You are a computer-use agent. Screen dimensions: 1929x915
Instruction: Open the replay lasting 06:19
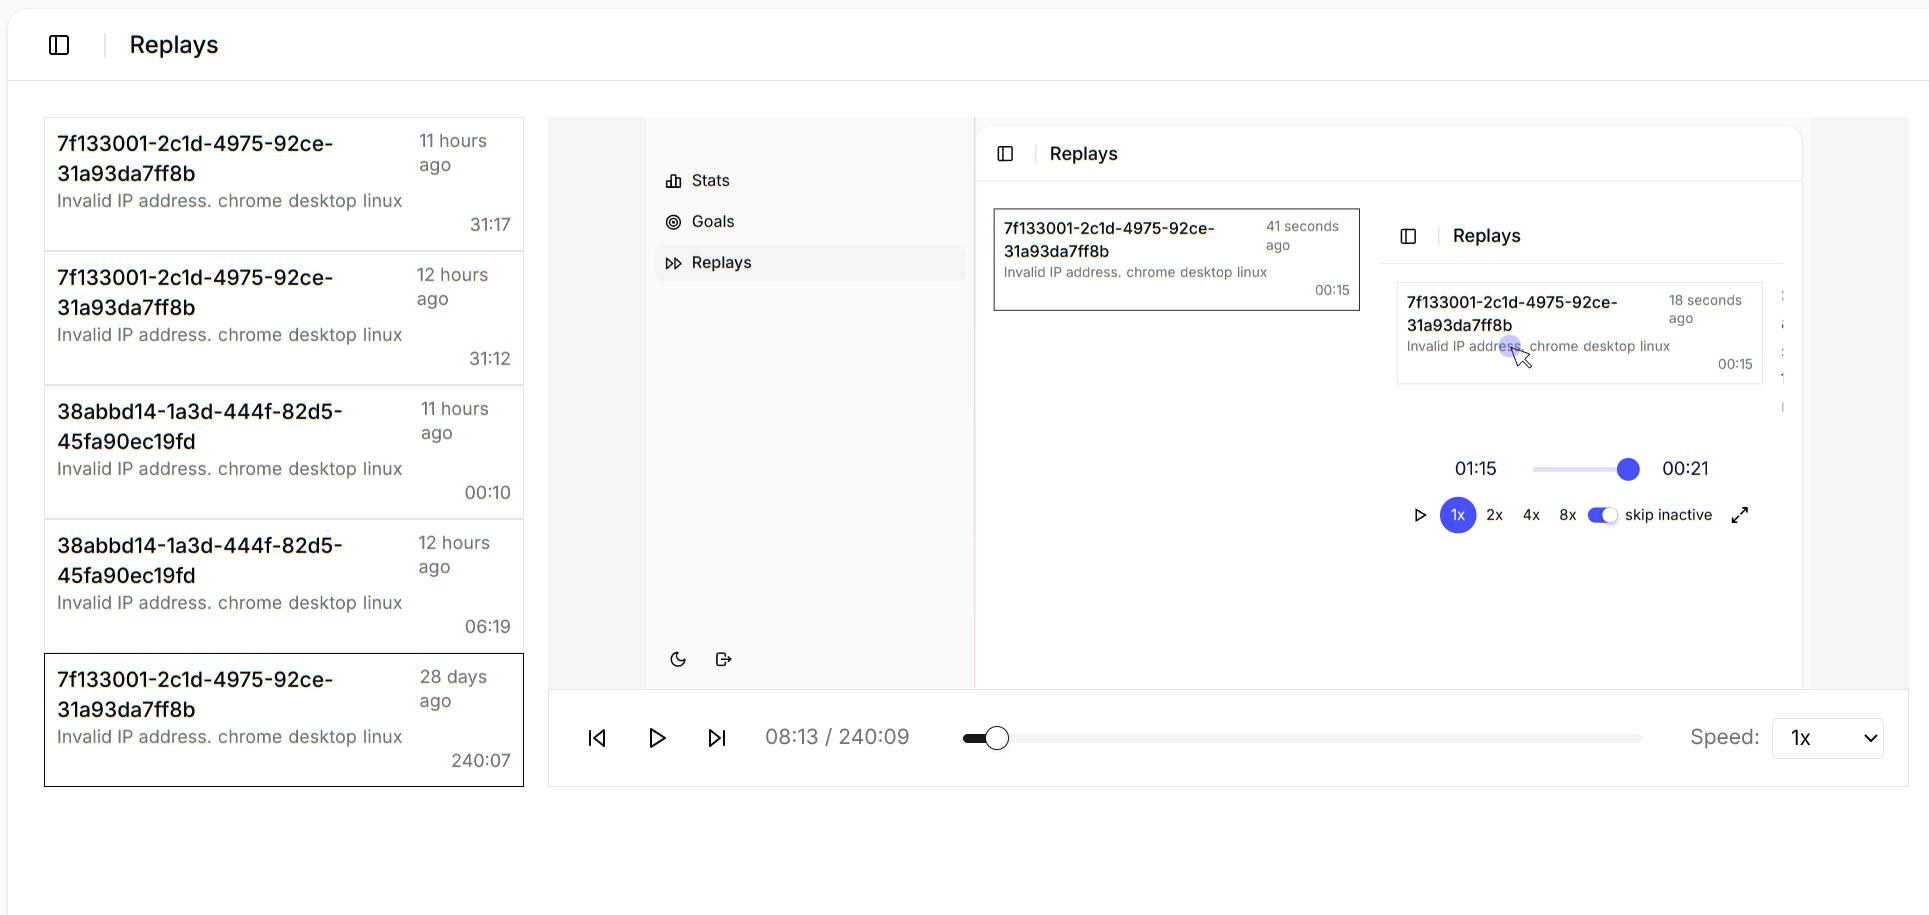tap(284, 585)
